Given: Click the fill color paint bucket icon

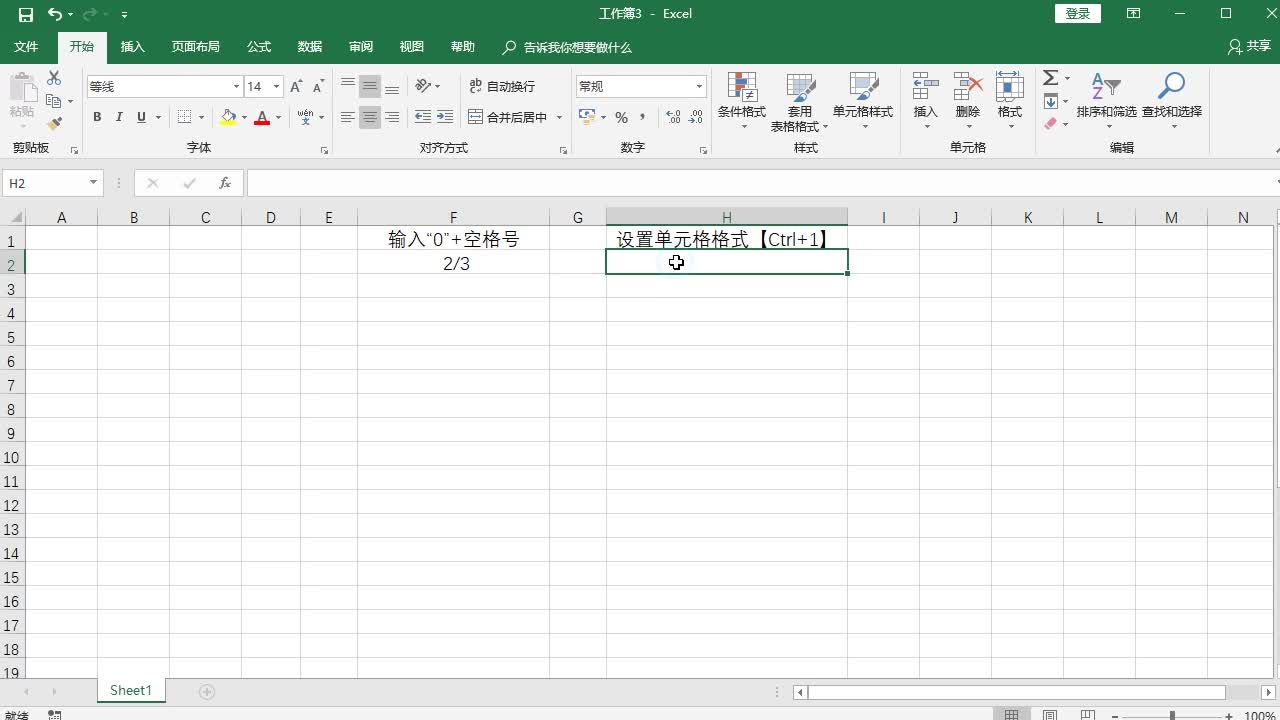Looking at the screenshot, I should pyautogui.click(x=229, y=117).
